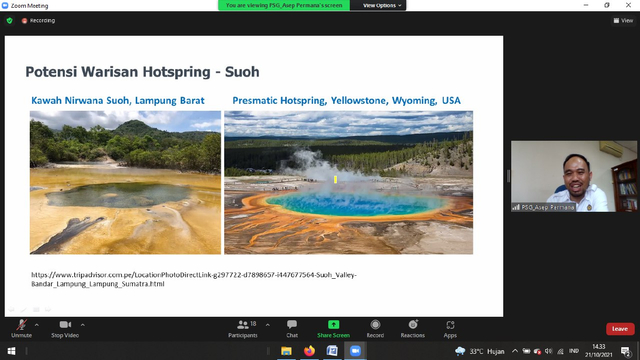Click the 'You are viewing' screen banner

[x=284, y=5]
